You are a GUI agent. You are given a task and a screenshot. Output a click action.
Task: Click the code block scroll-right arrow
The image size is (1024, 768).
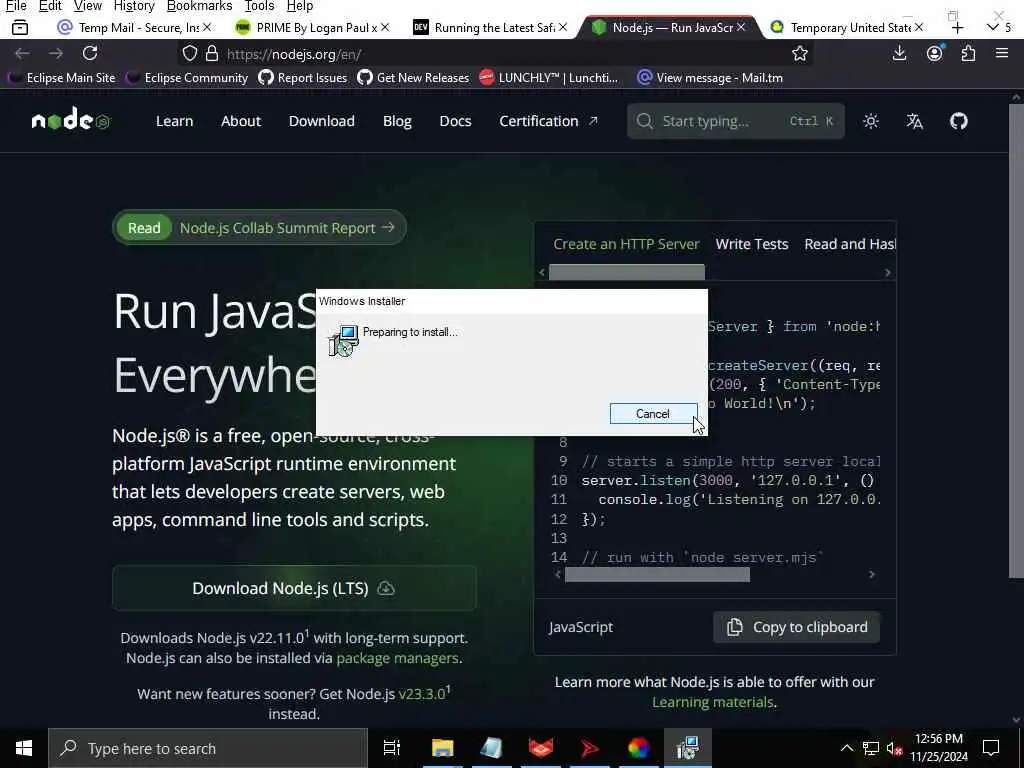(872, 574)
